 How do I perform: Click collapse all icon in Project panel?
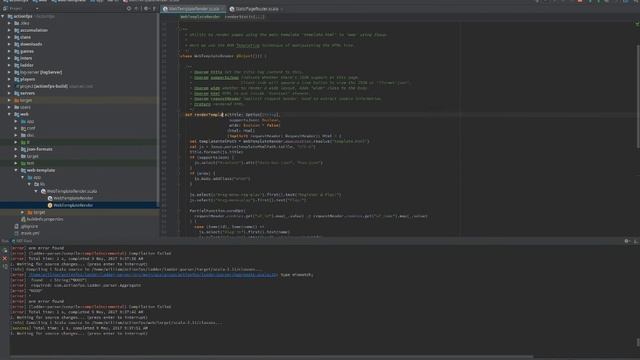click(137, 8)
